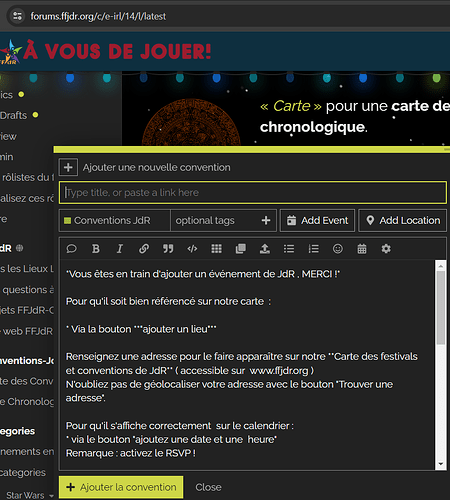Click the yellow Ajouter la convention button
This screenshot has height=500, width=450.
(121, 487)
